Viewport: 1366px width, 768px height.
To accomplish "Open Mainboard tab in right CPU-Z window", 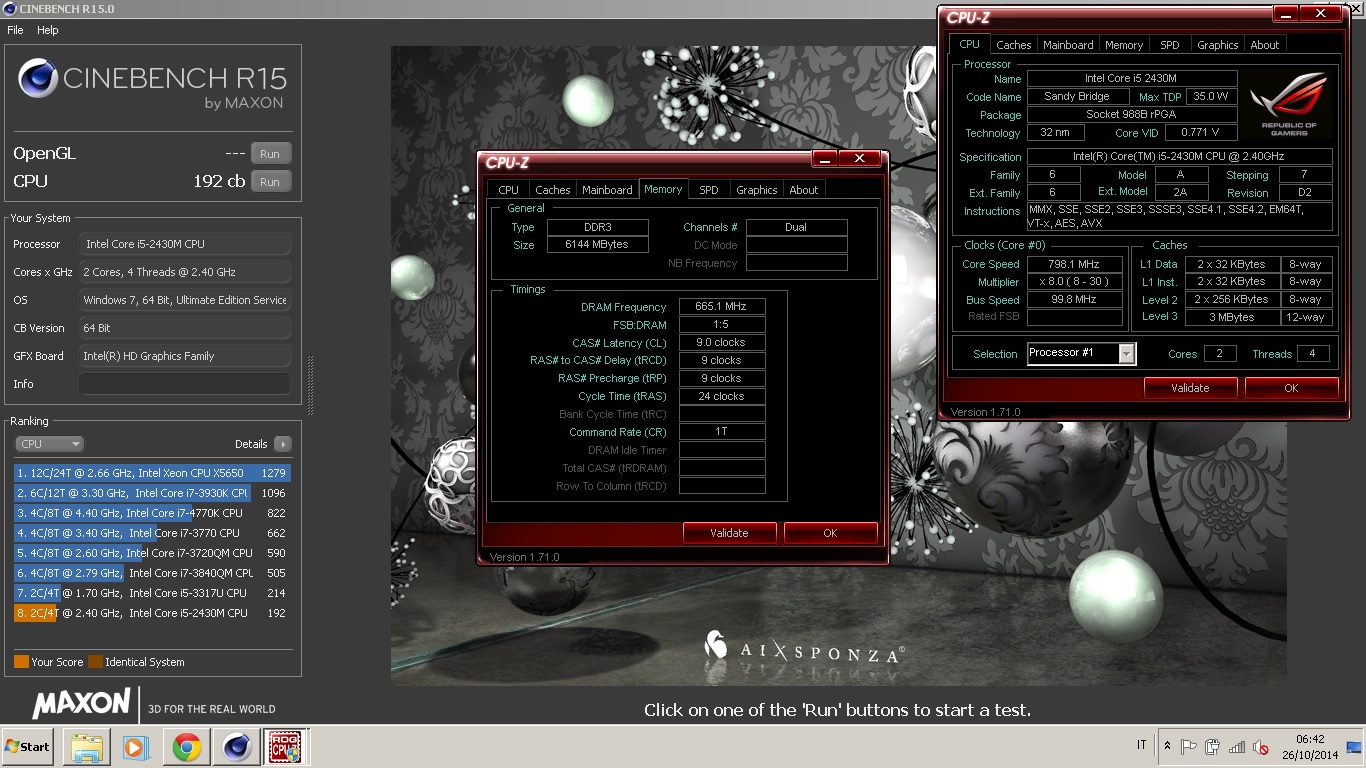I will click(x=1068, y=45).
